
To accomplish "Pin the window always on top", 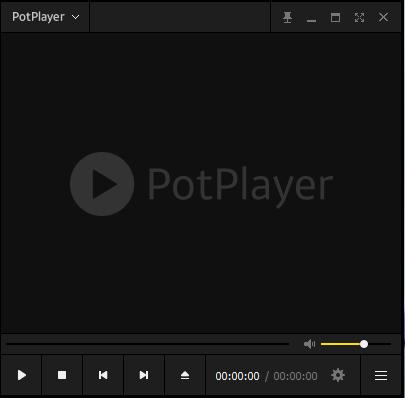I will click(287, 17).
